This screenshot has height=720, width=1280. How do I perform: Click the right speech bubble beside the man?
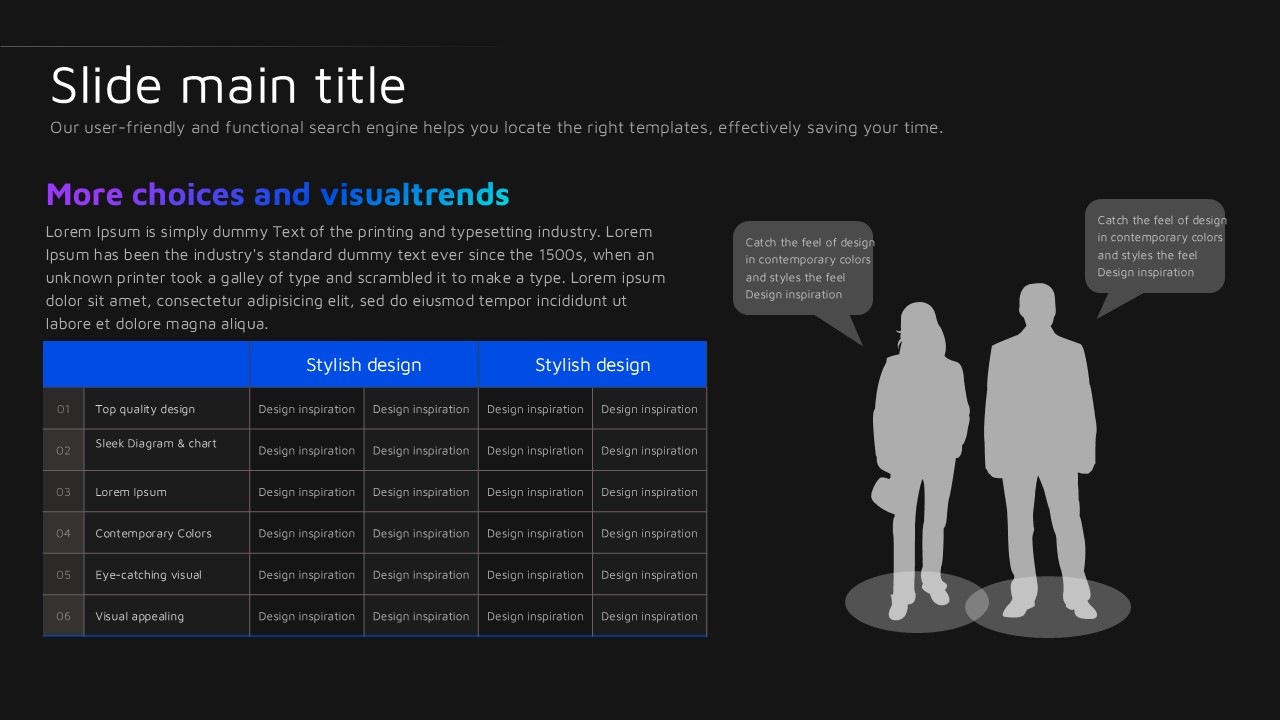(x=1155, y=246)
